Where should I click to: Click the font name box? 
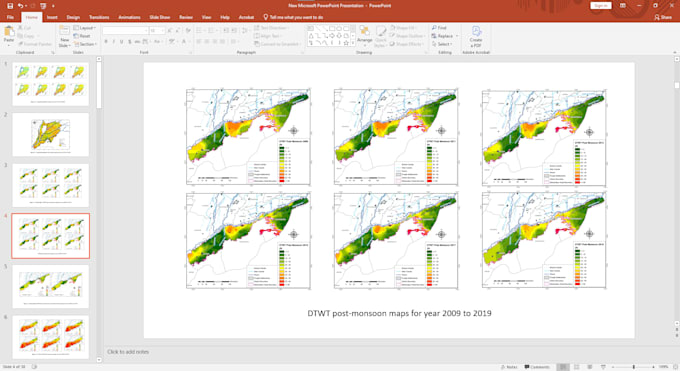(x=125, y=31)
